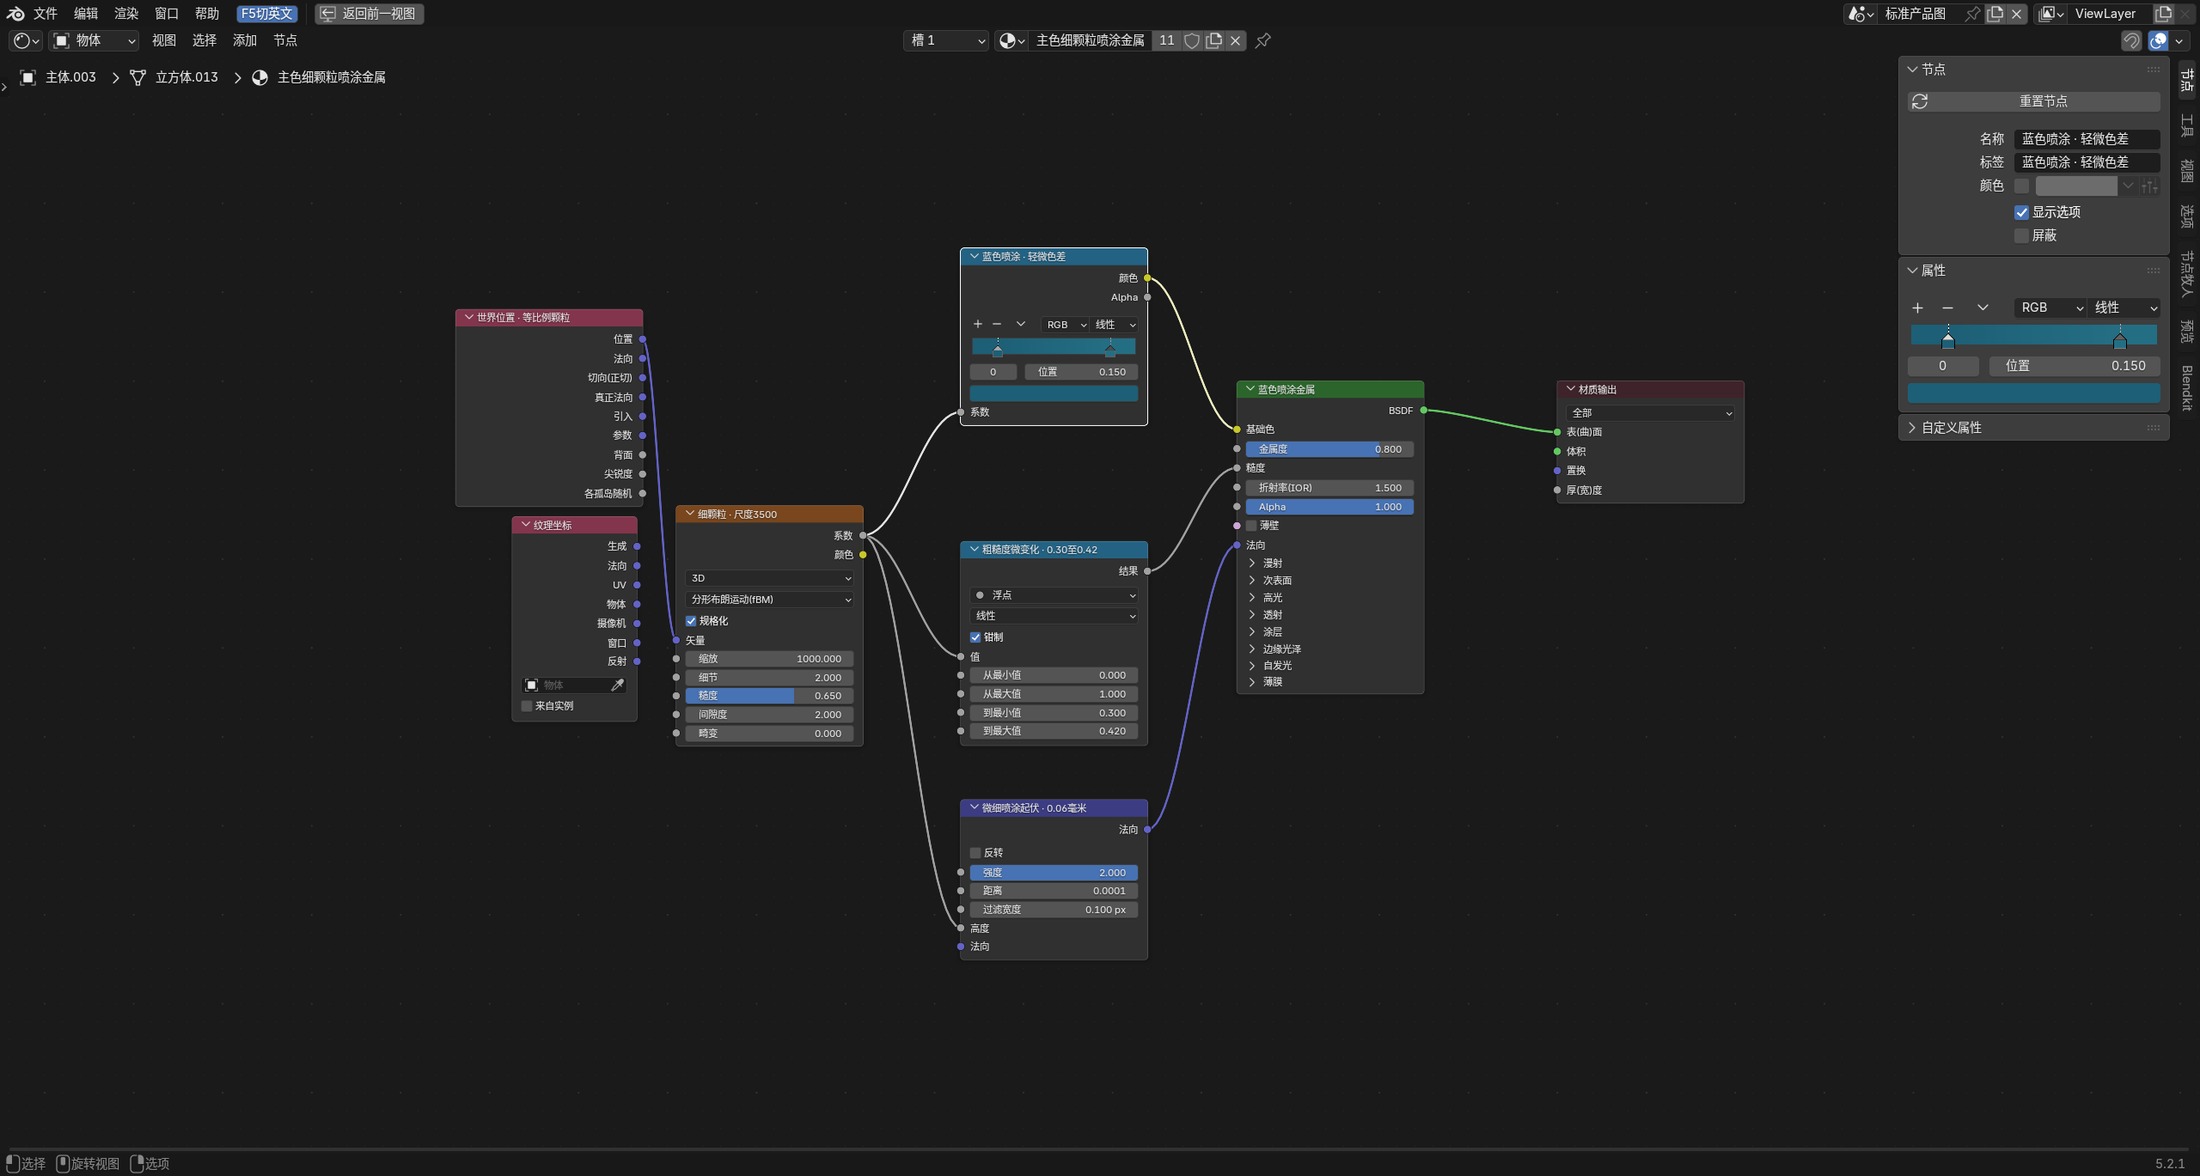Toggle 钳制 checkbox in map range node
Viewport: 2200px width, 1176px height.
click(975, 637)
